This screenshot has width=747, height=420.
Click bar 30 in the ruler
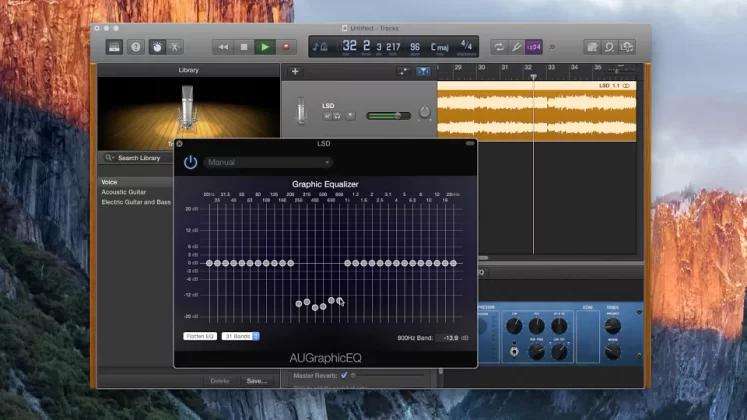point(481,68)
